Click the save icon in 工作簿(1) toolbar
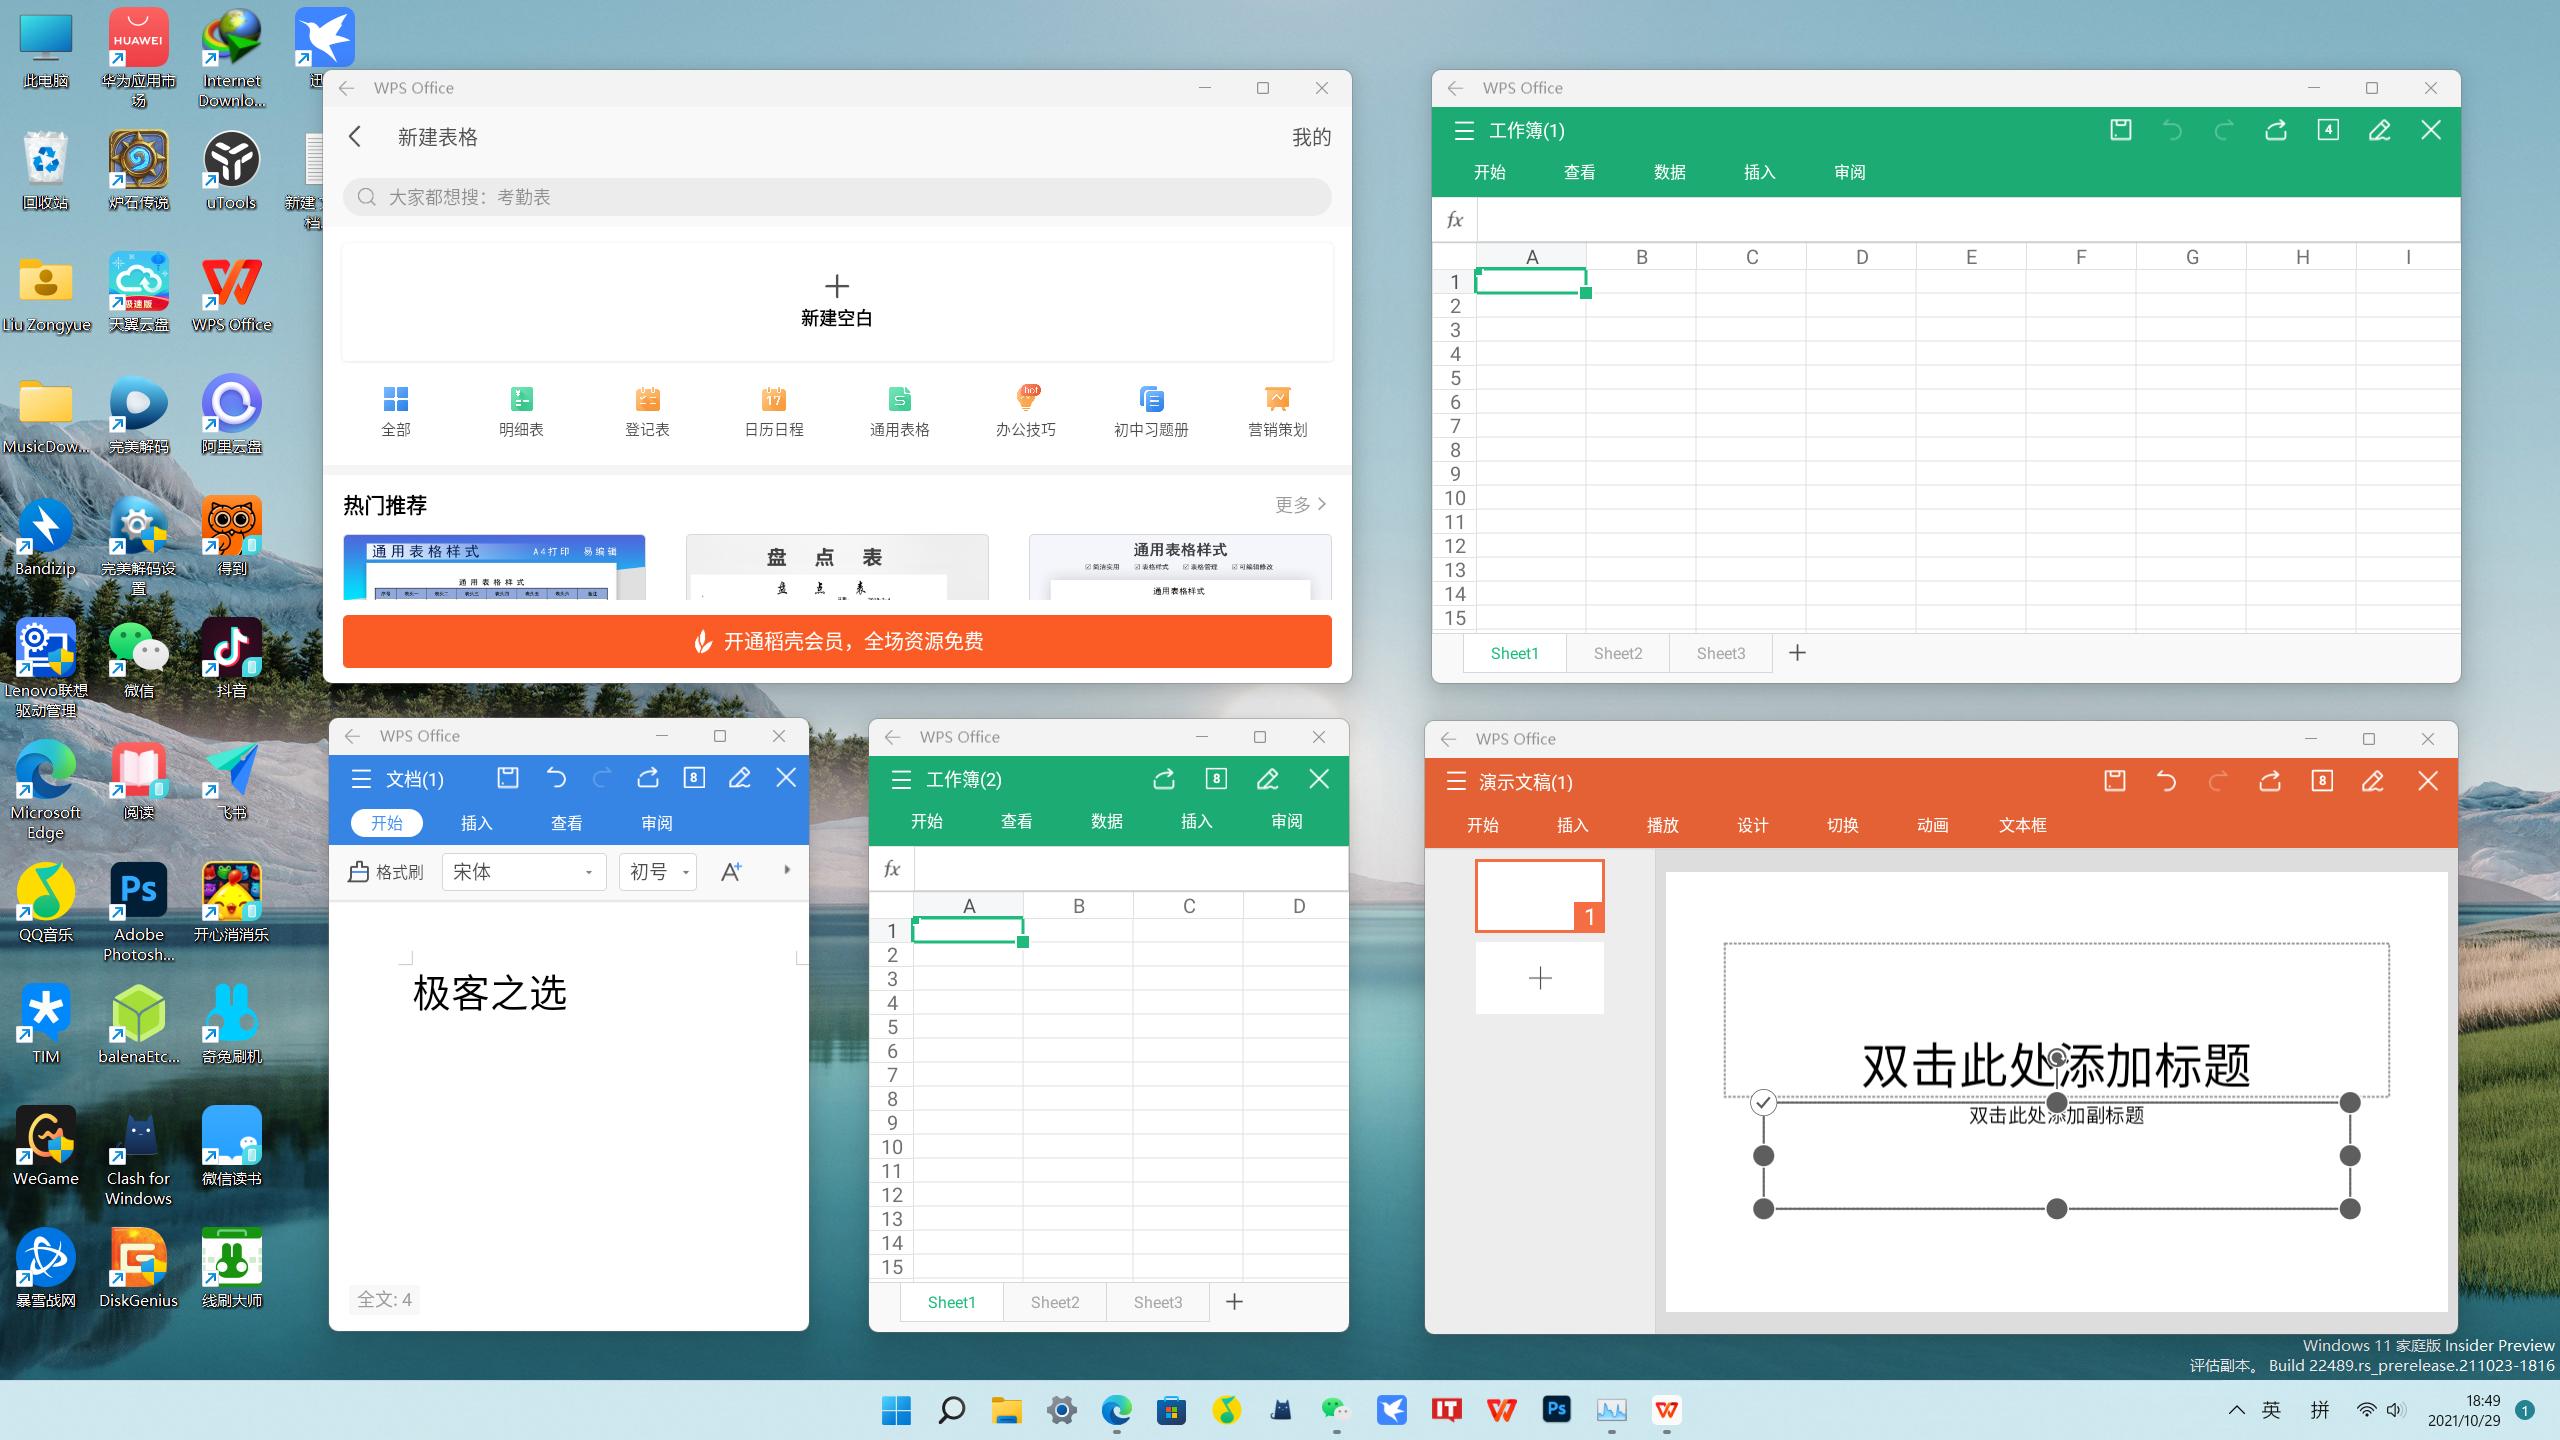The height and width of the screenshot is (1440, 2560). 2121,129
